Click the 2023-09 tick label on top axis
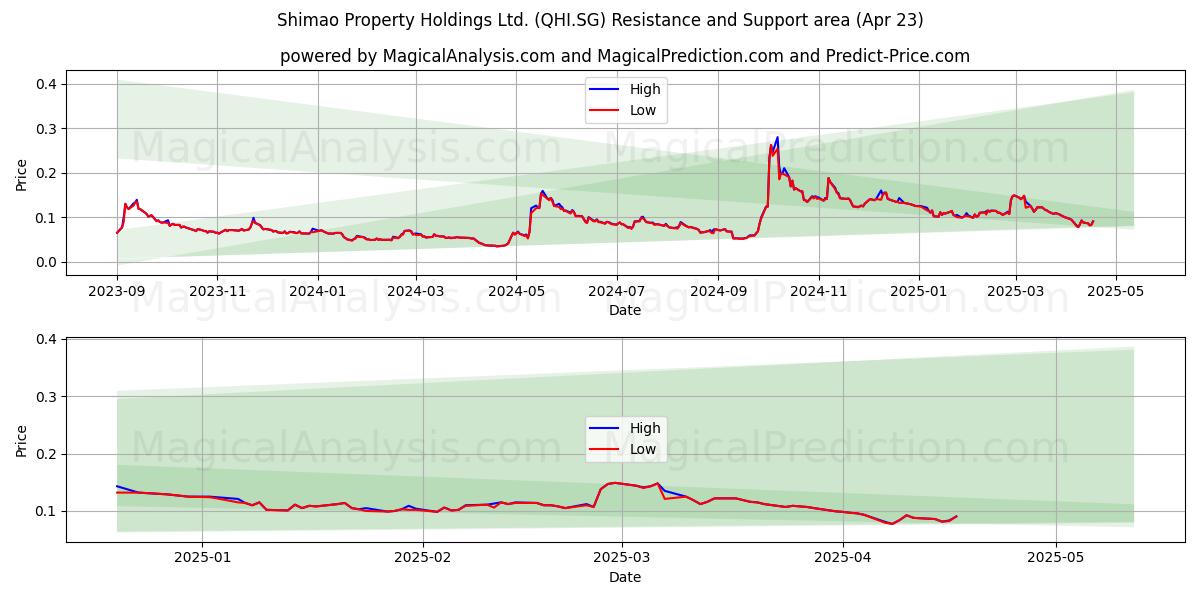 pyautogui.click(x=117, y=291)
